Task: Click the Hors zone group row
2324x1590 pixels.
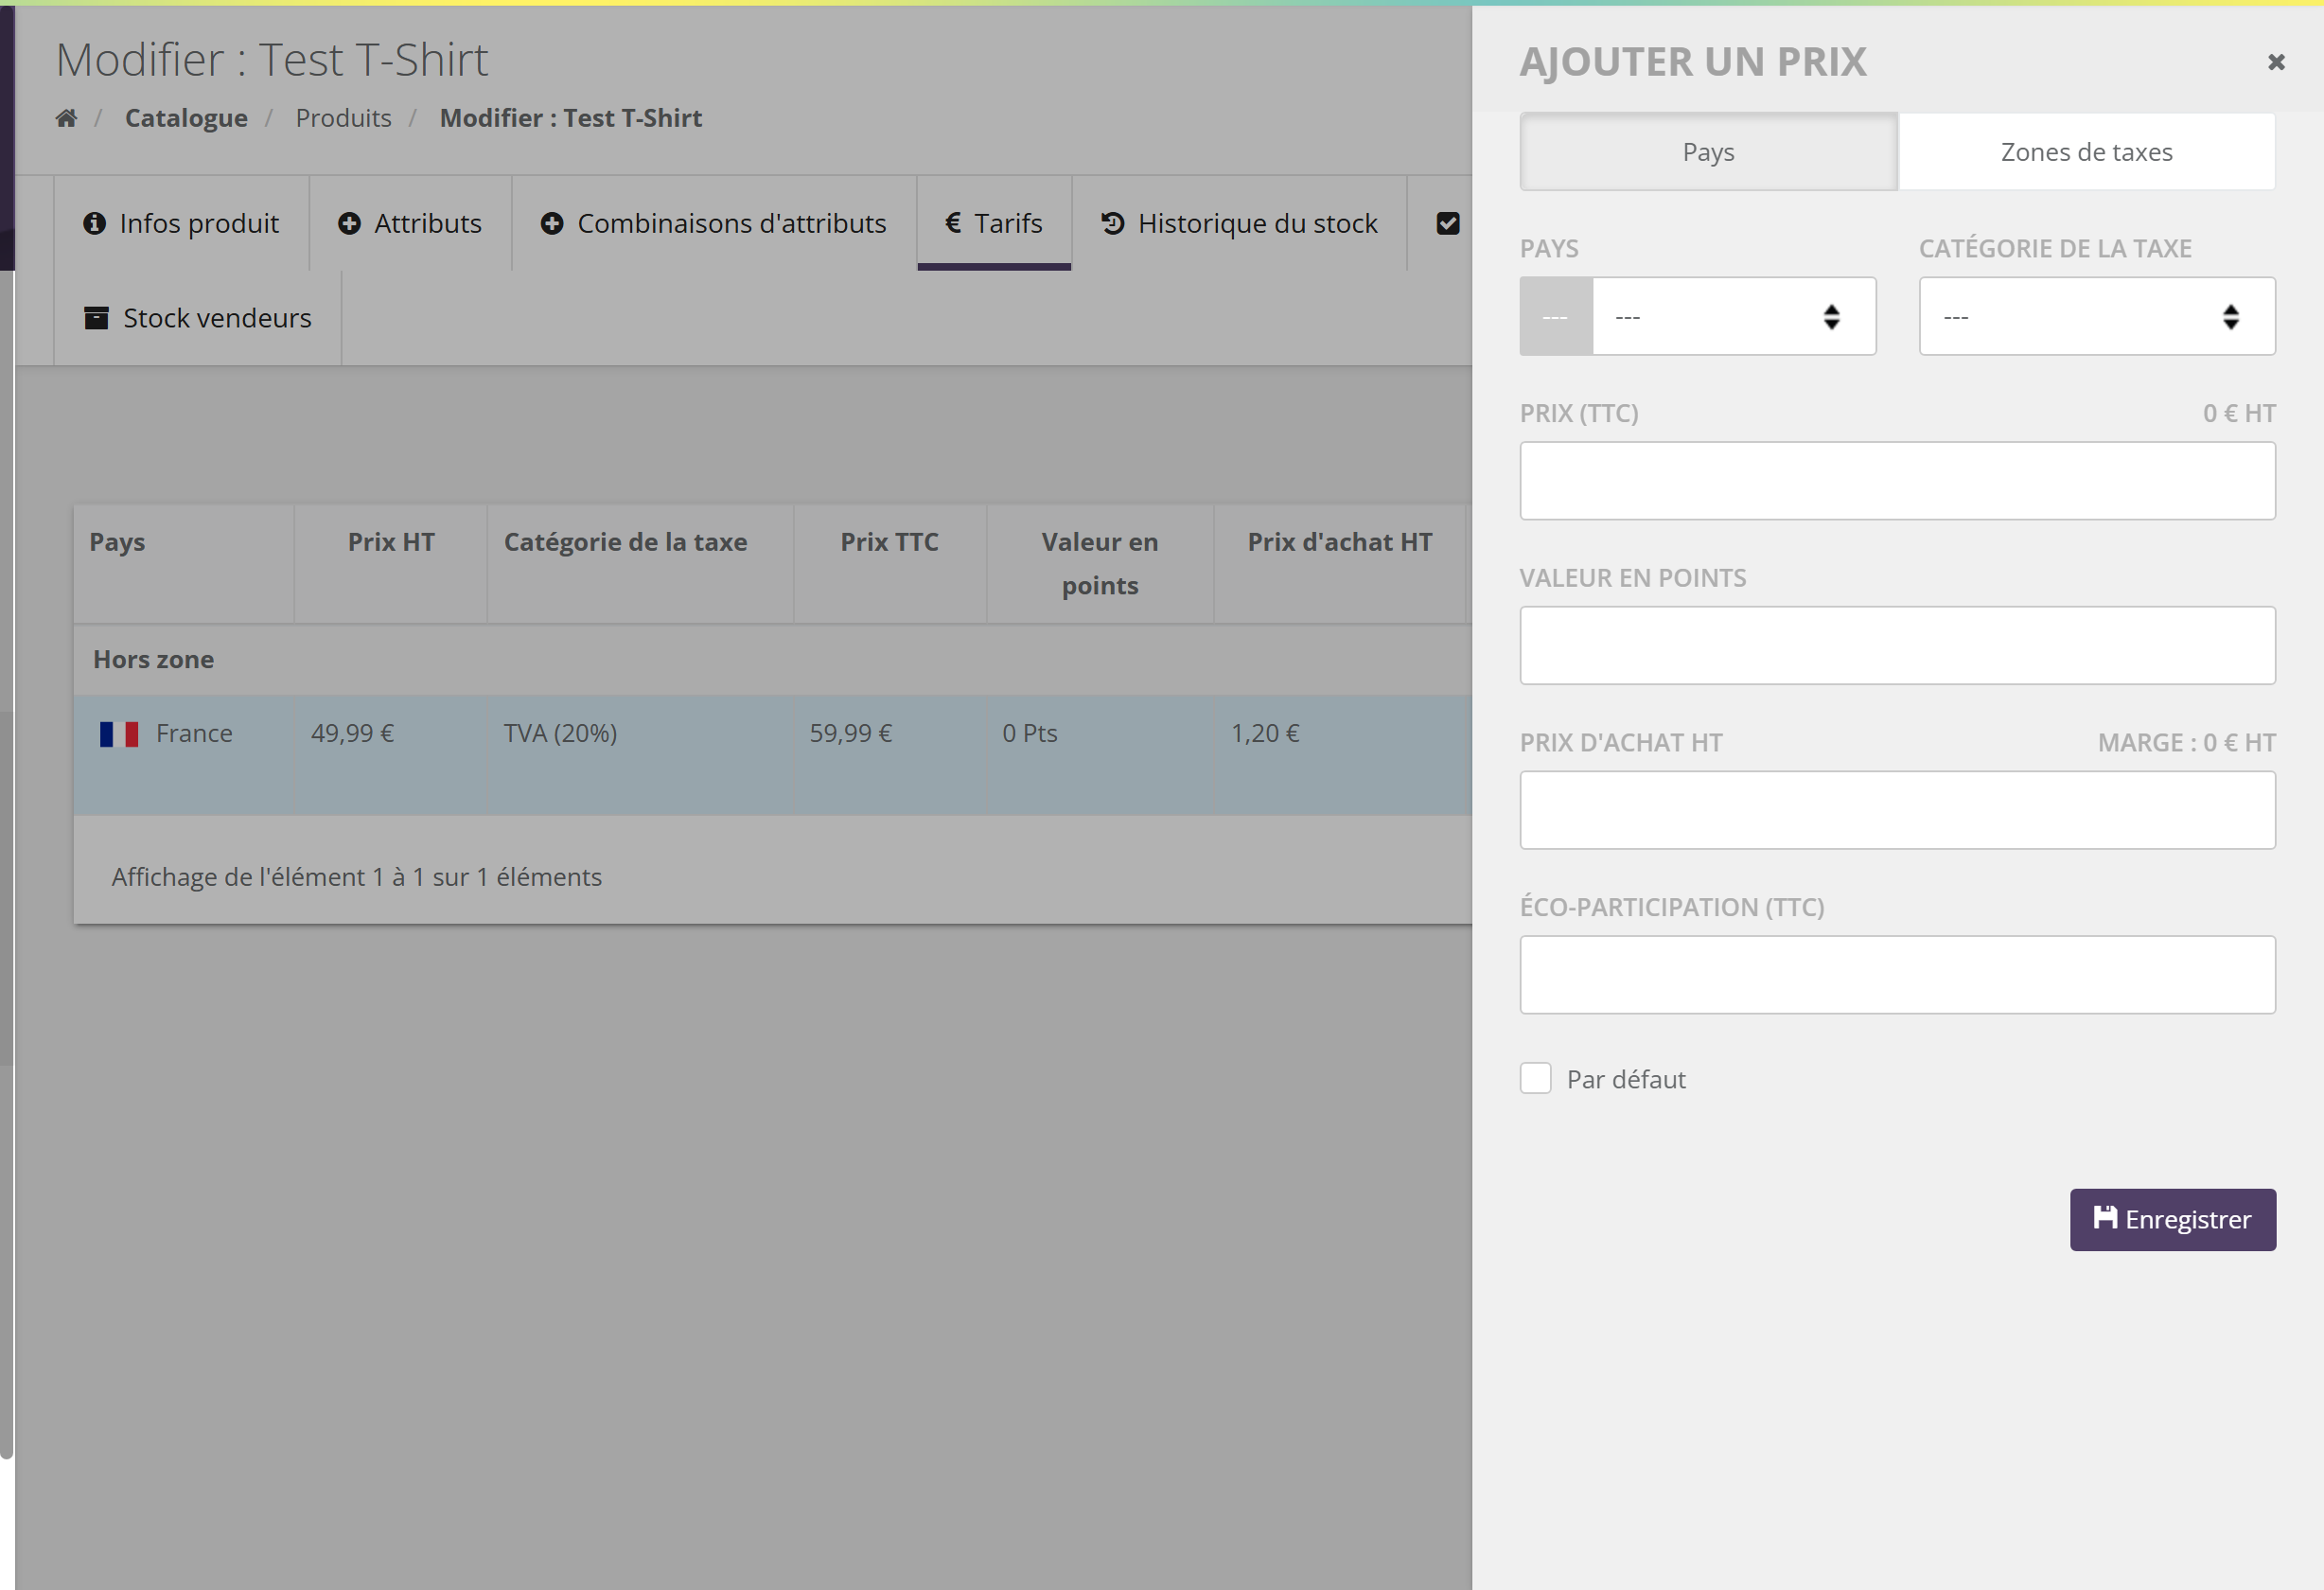Action: [x=772, y=660]
